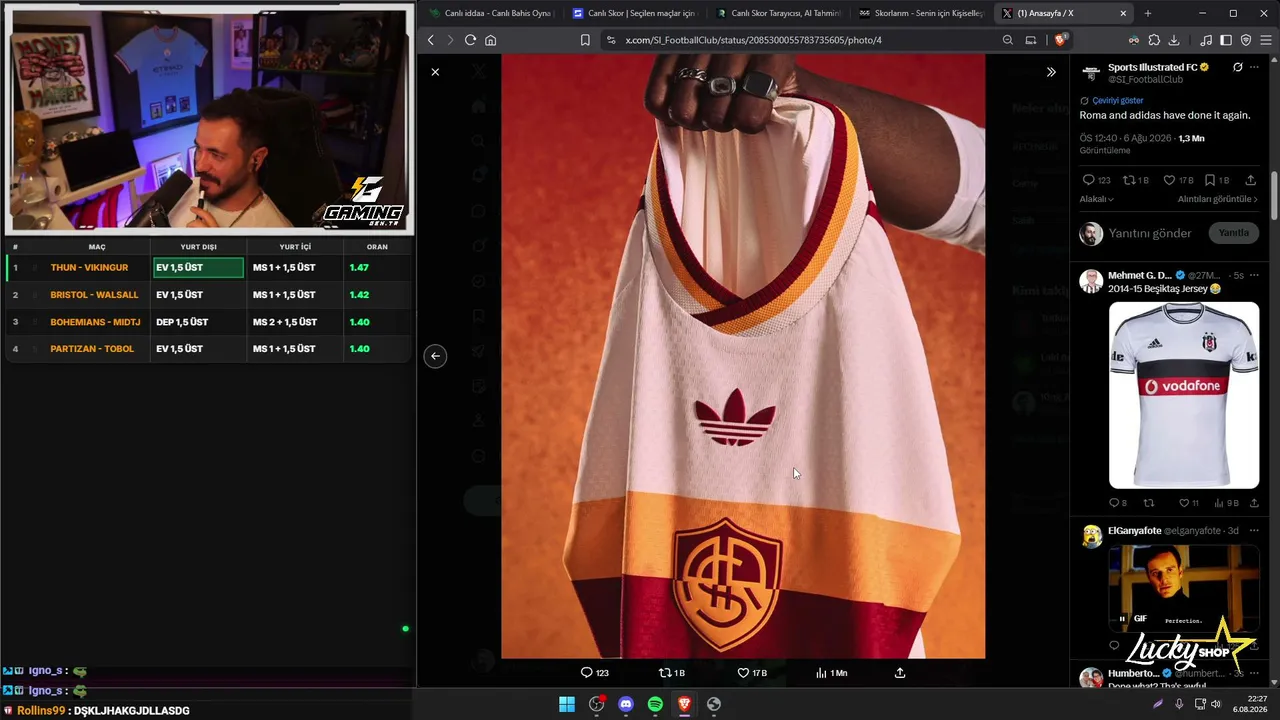Open the browser extensions puzzle icon
Image resolution: width=1280 pixels, height=720 pixels.
tap(1154, 40)
